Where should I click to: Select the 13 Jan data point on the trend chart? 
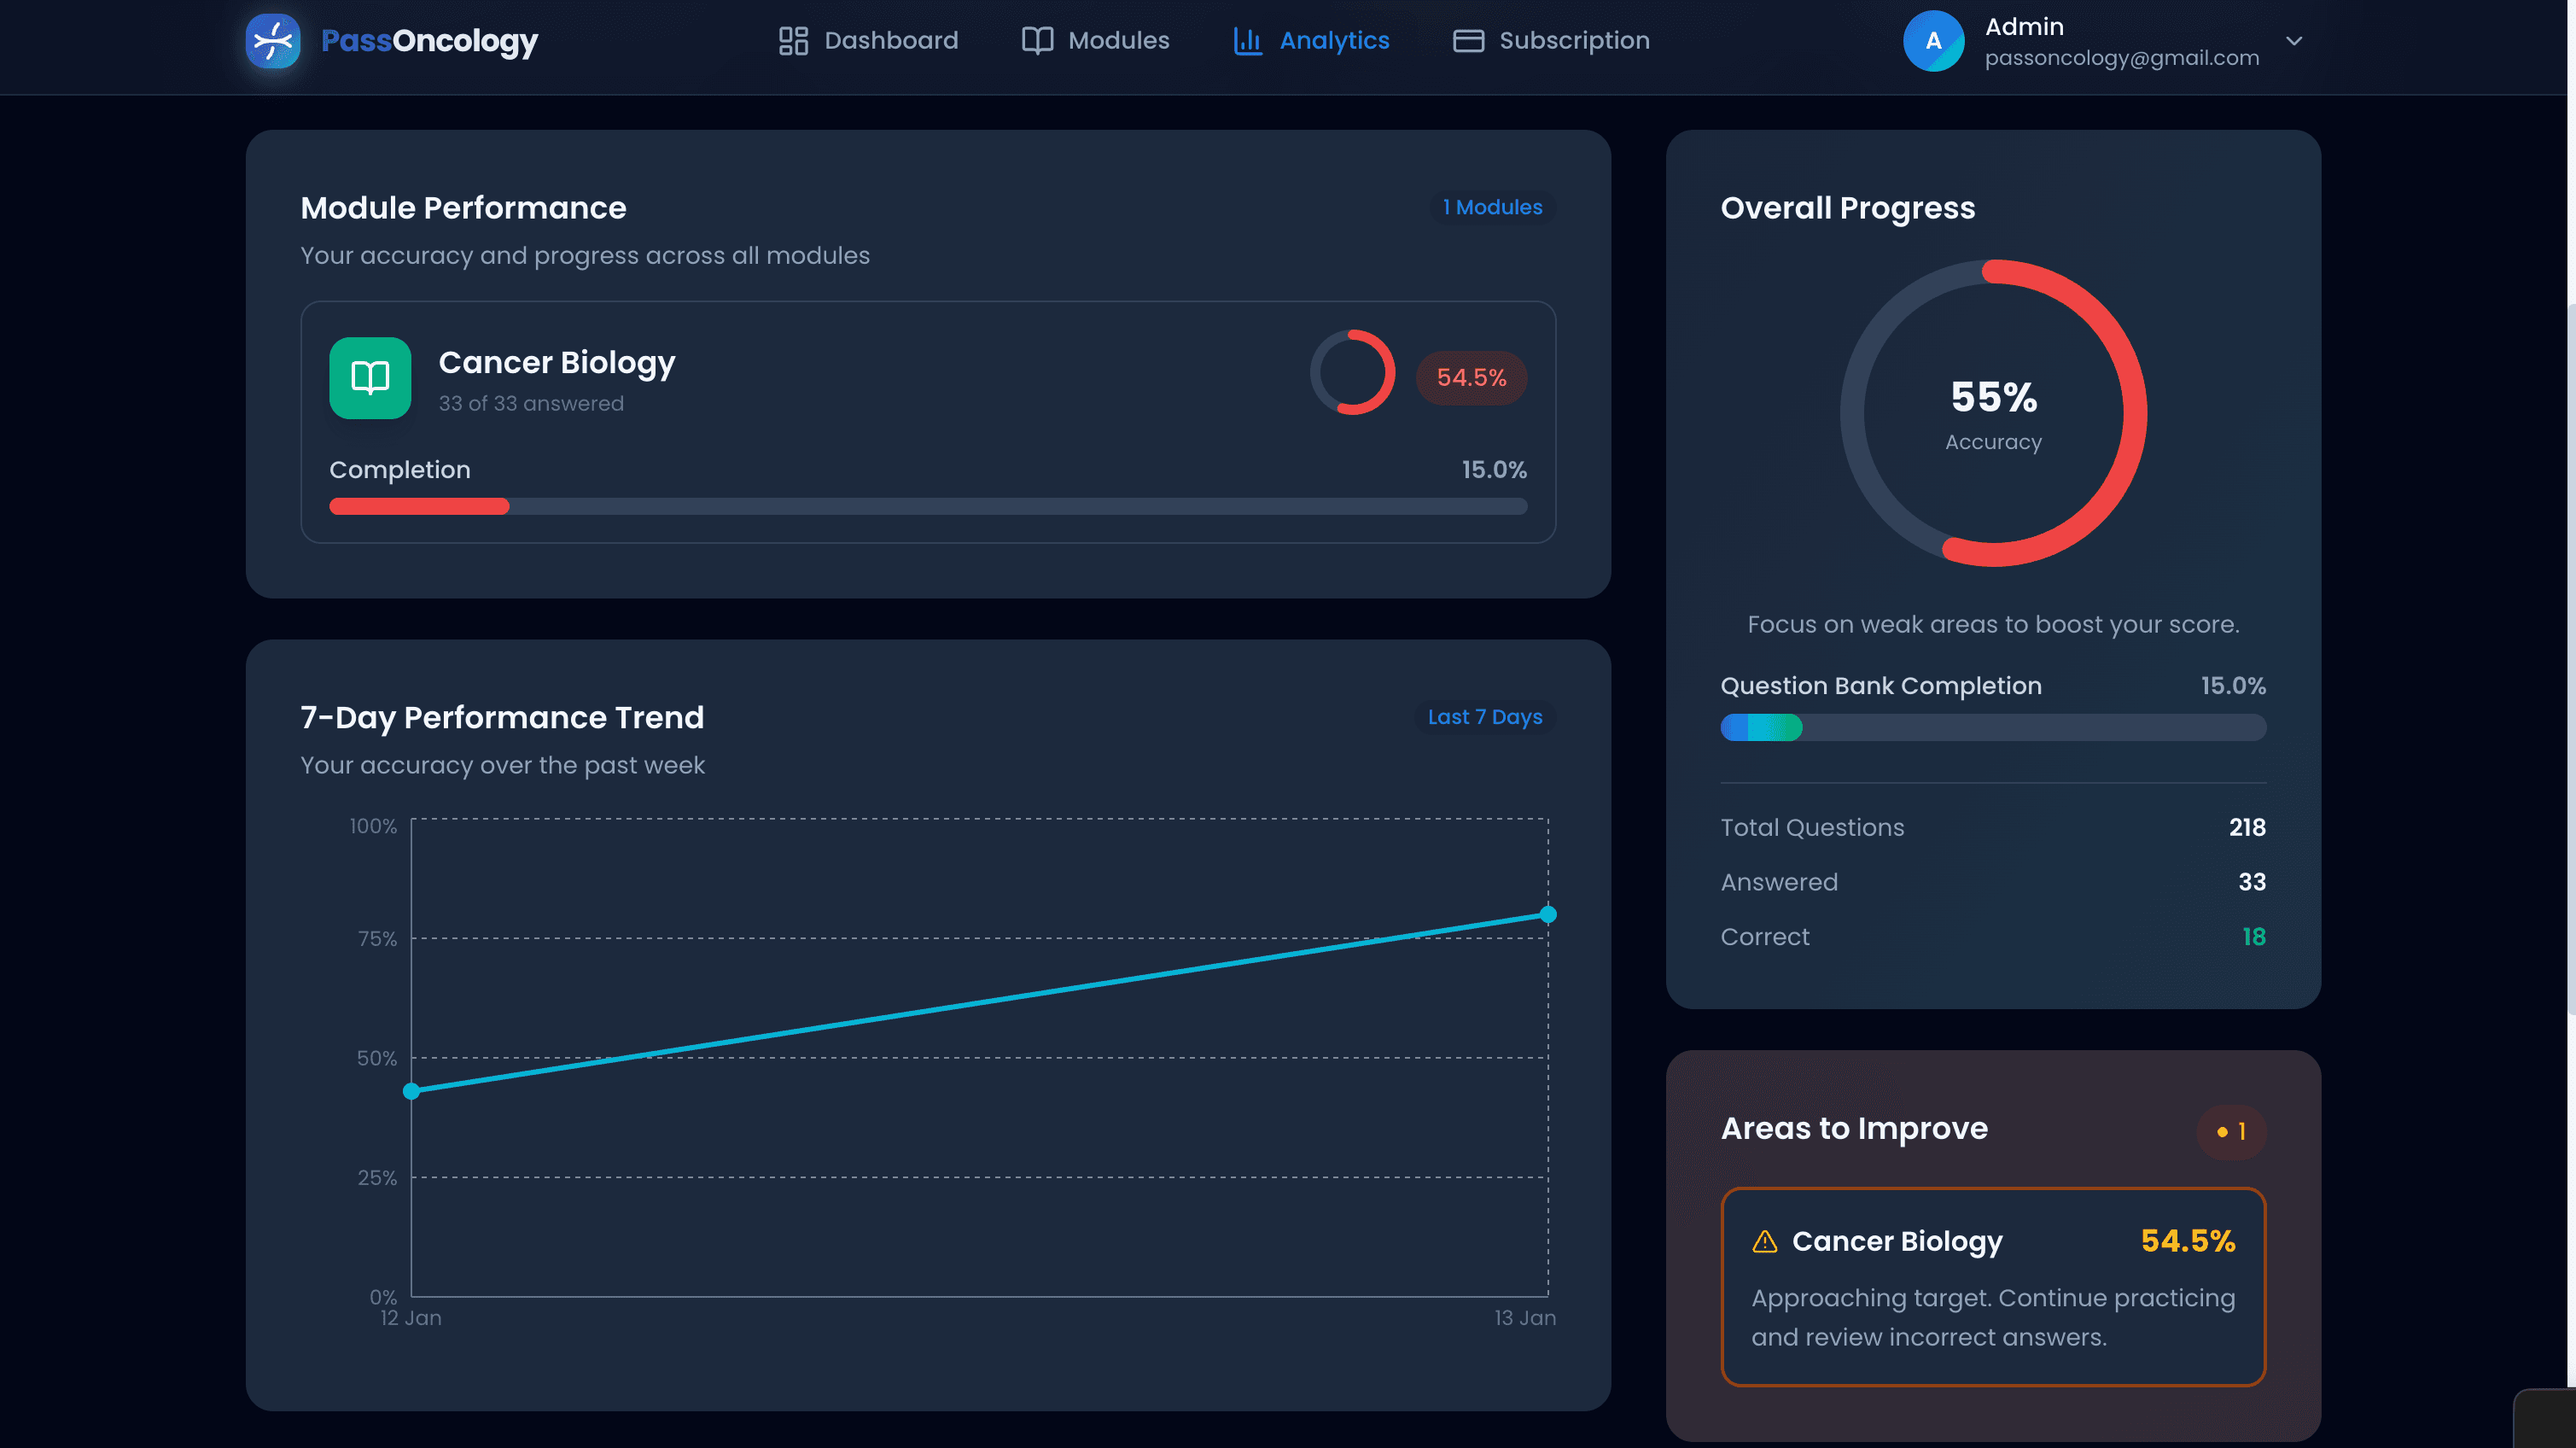[1549, 913]
